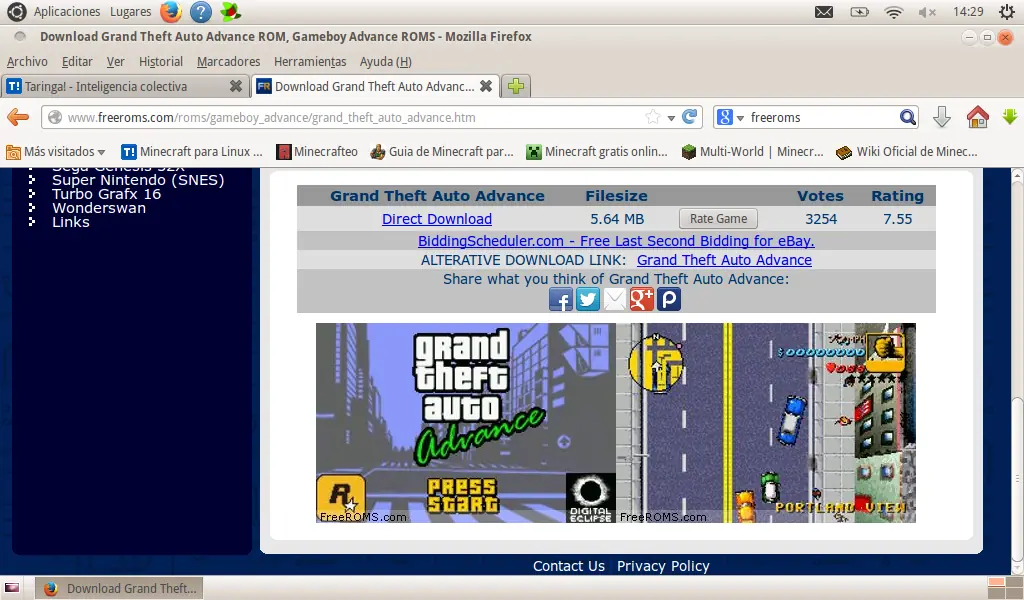Viewport: 1024px width, 600px height.
Task: Click the Rate Game button
Action: pyautogui.click(x=718, y=219)
